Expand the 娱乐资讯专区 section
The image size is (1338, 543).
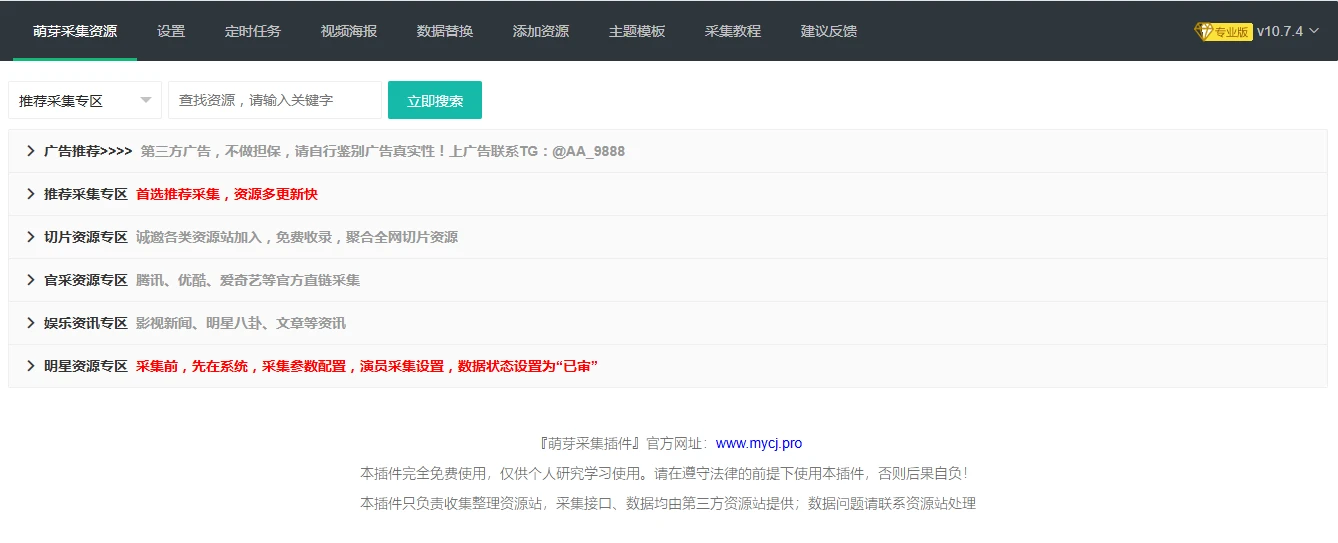click(x=86, y=323)
